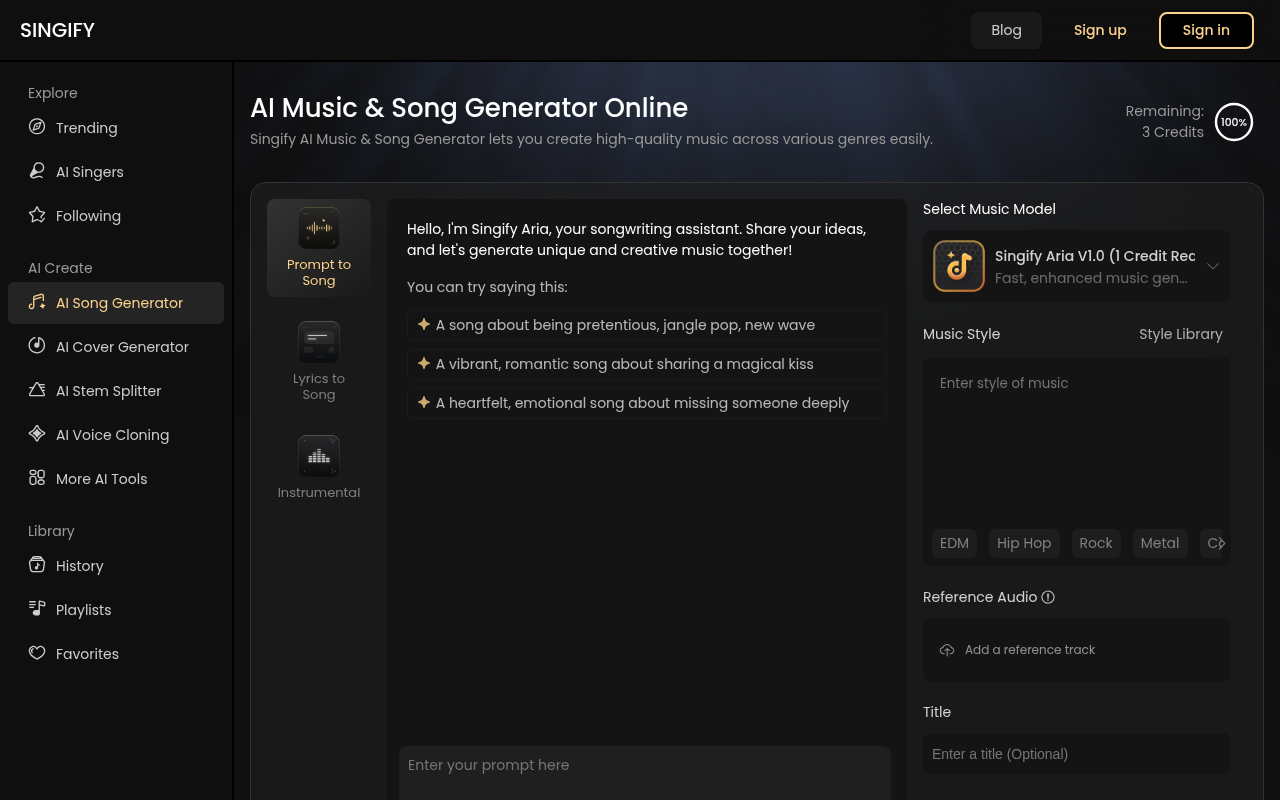Viewport: 1280px width, 800px height.
Task: Open the AI Voice Cloning tool
Action: (x=111, y=434)
